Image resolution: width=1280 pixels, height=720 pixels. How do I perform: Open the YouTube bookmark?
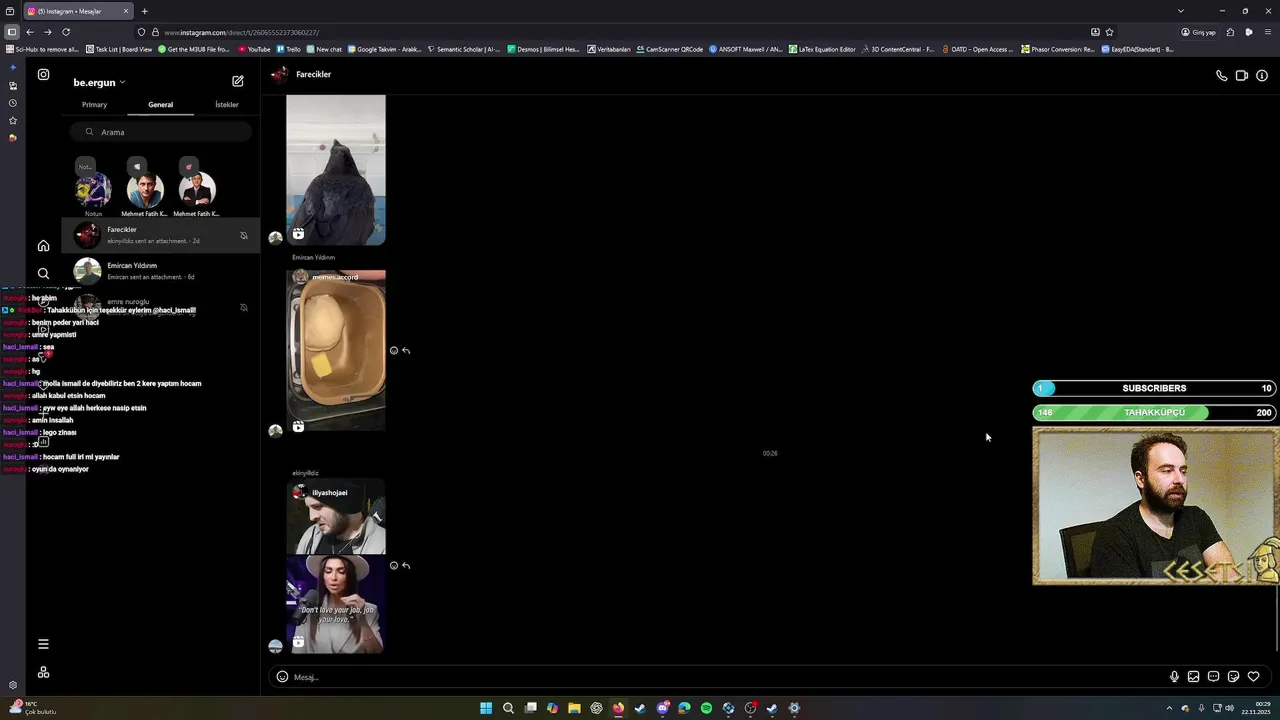point(254,49)
